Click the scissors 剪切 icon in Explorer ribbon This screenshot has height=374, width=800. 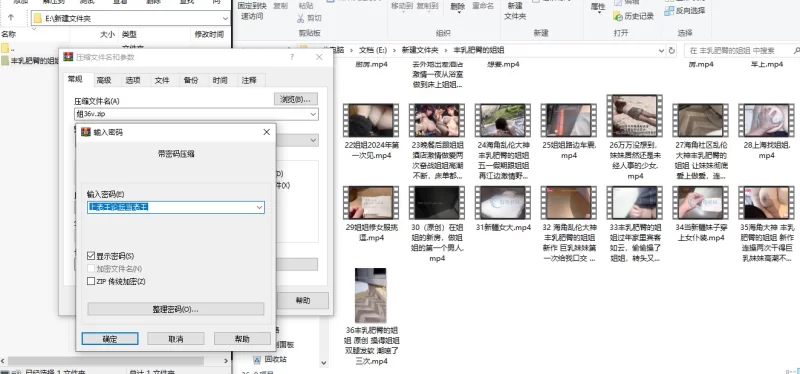coord(301,18)
